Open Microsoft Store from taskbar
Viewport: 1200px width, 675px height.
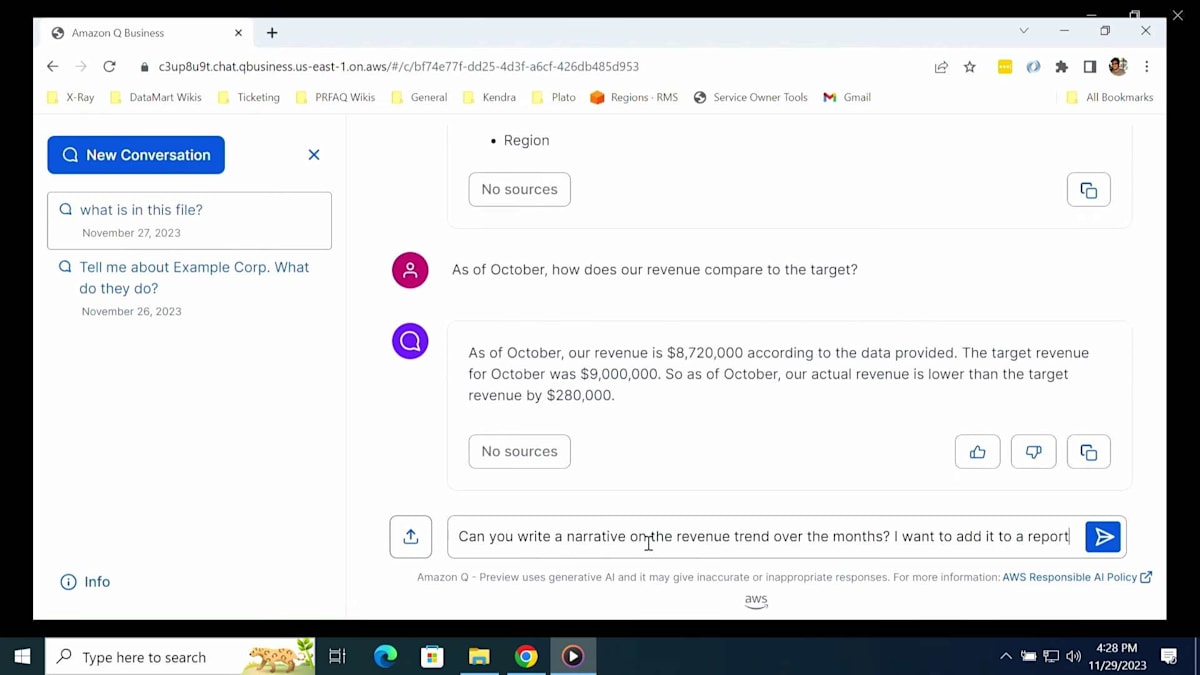[432, 657]
